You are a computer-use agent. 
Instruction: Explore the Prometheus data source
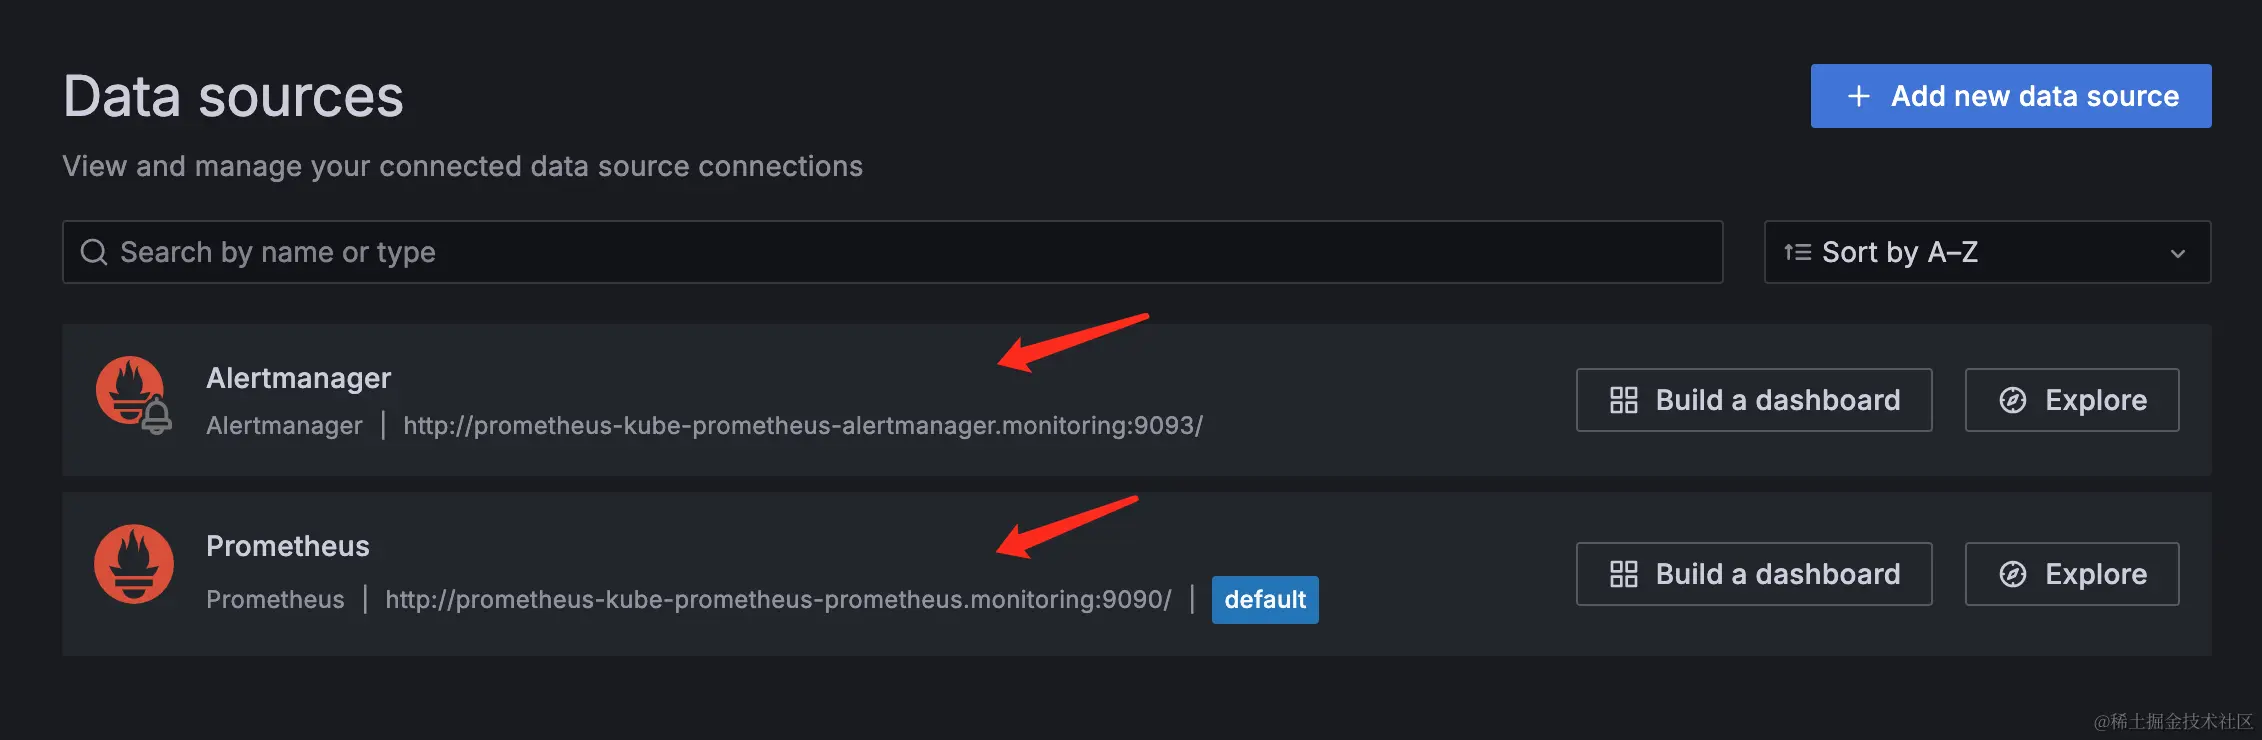click(2071, 574)
